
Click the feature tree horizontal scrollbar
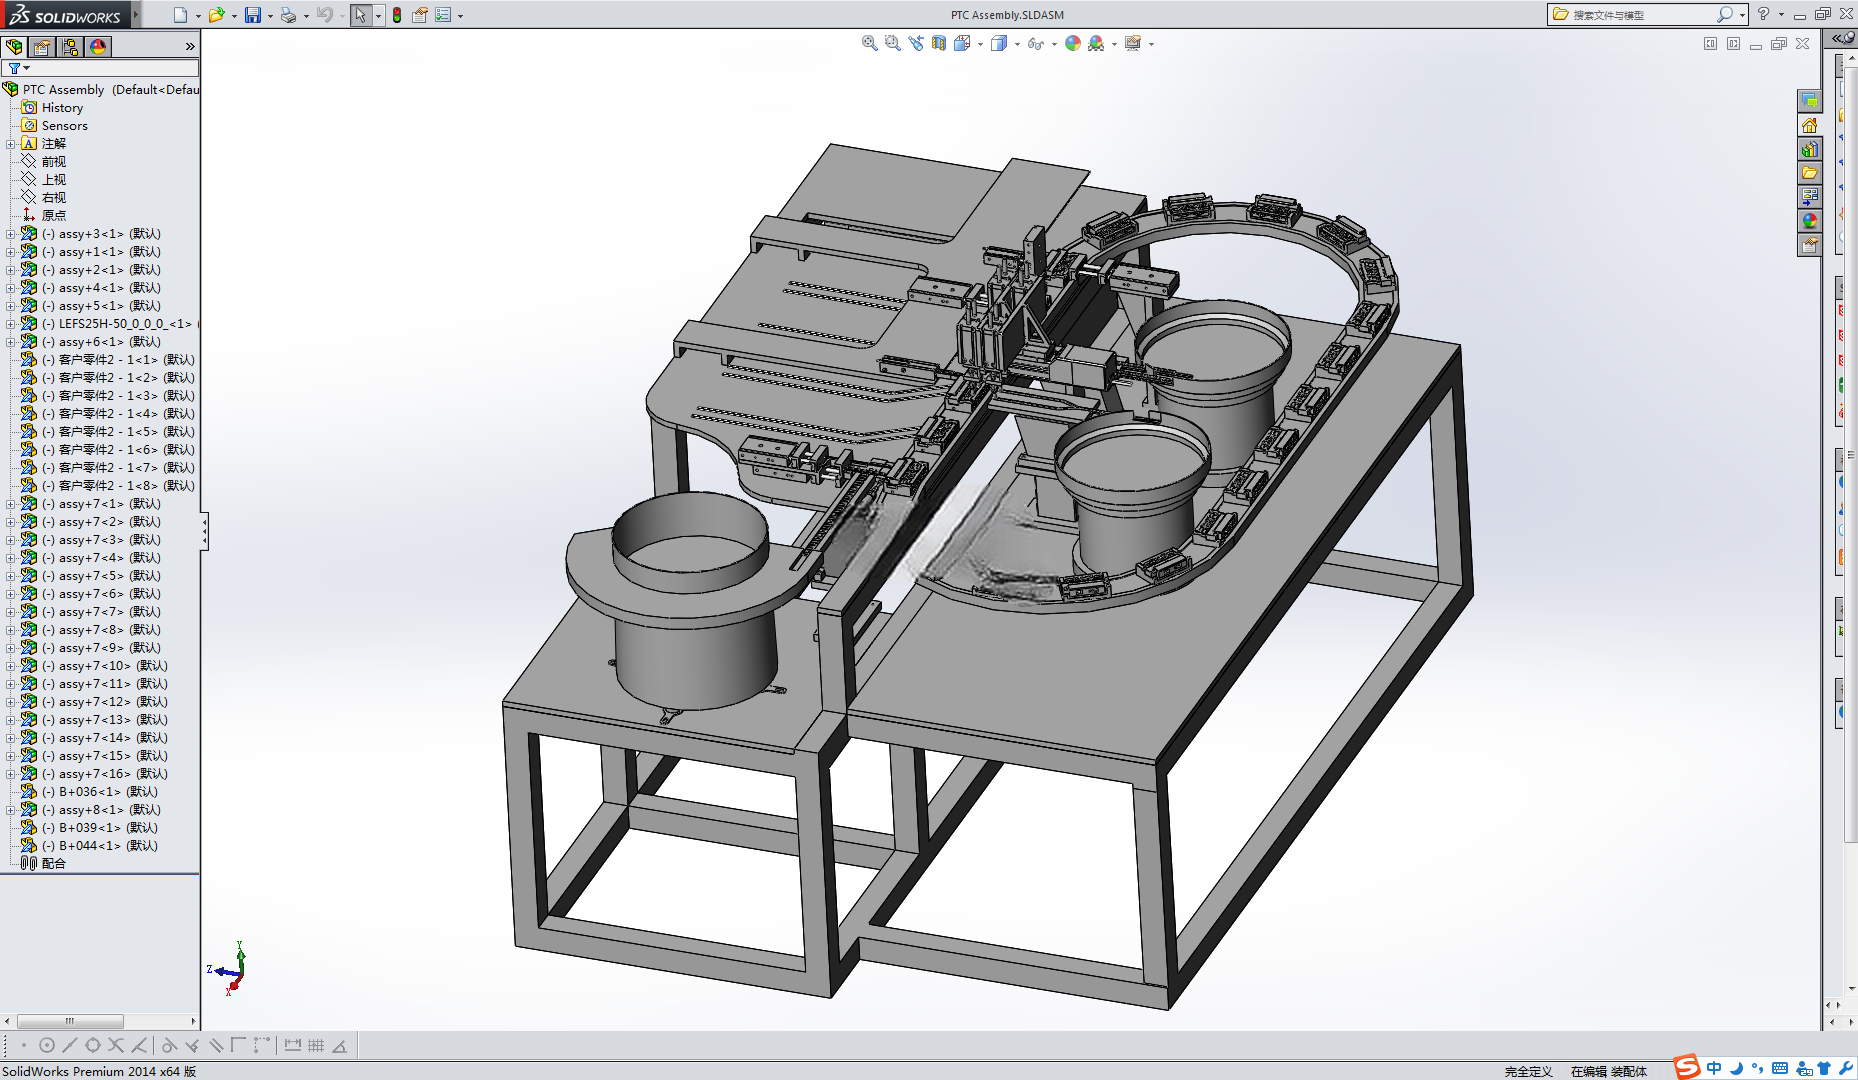(x=70, y=1021)
